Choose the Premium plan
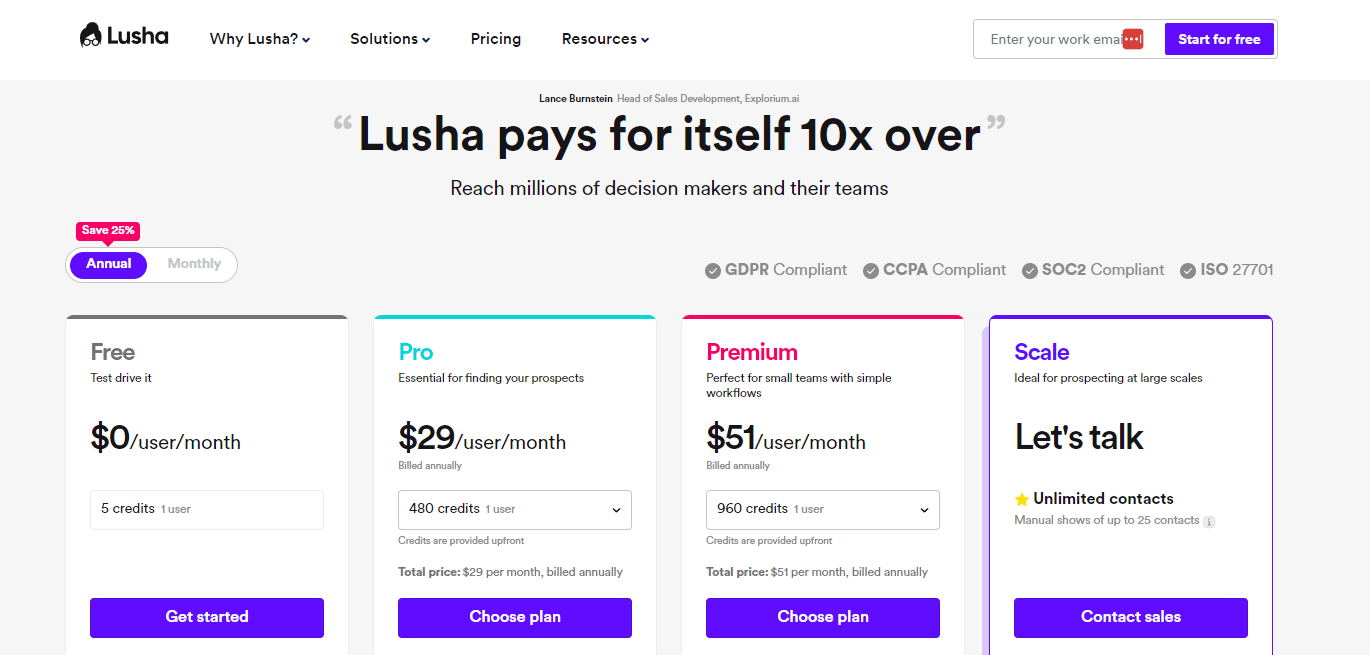Viewport: 1370px width, 655px height. pyautogui.click(x=822, y=617)
